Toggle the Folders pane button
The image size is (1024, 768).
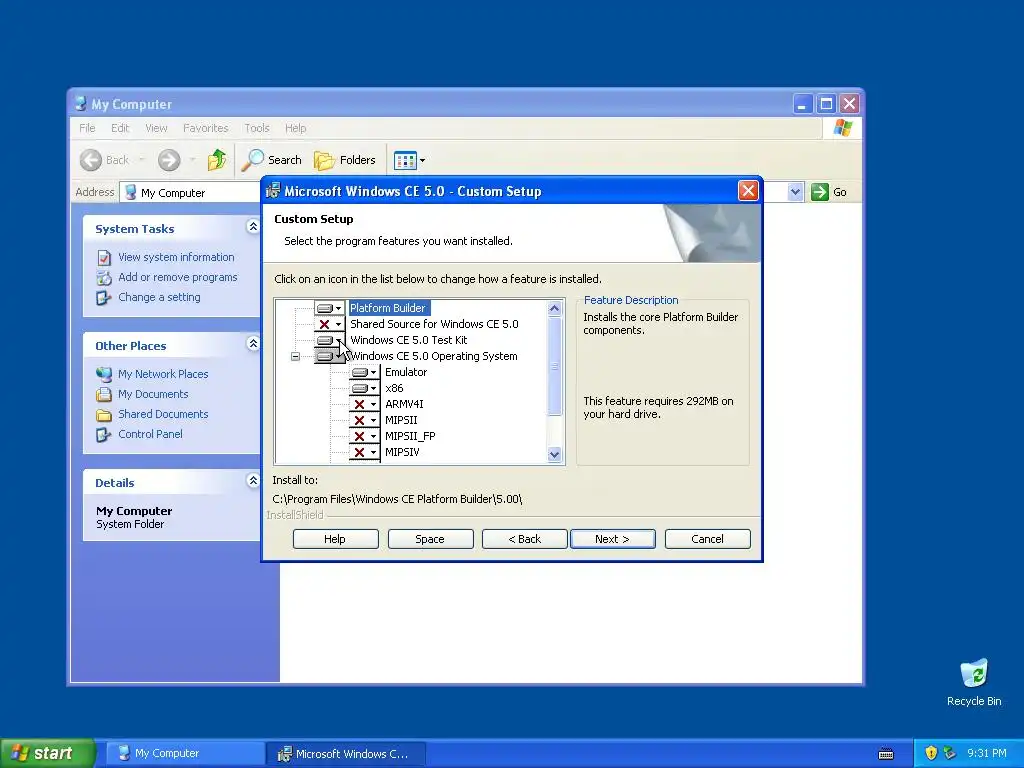[x=344, y=160]
